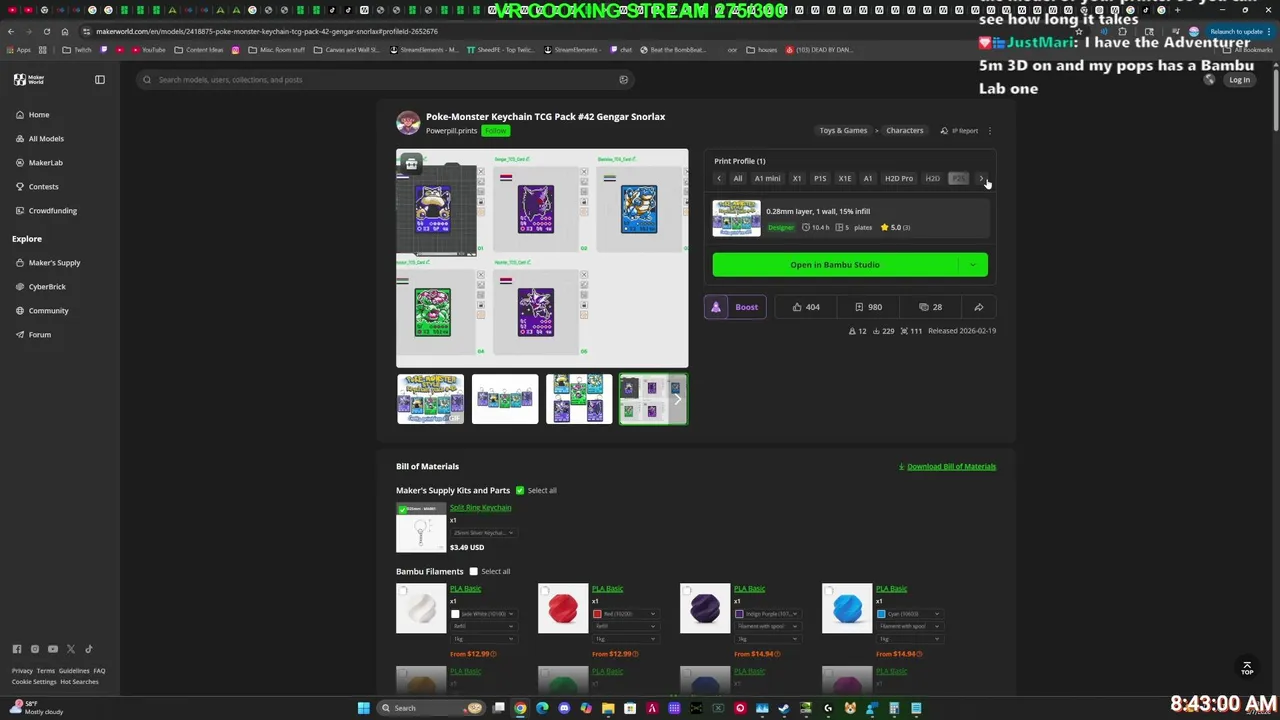This screenshot has height=720, width=1280.
Task: Expand the Open in Bambu Studio dropdown arrow
Action: pos(972,265)
